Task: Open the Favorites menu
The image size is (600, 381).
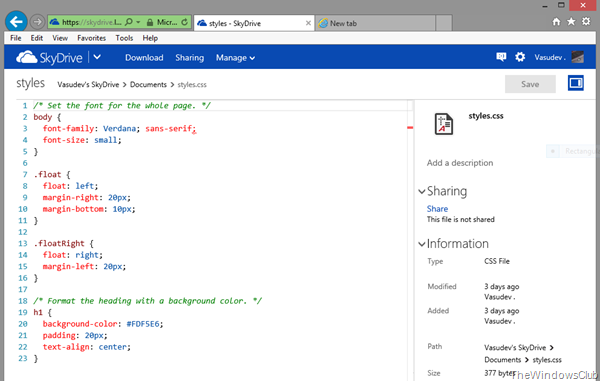Action: [91, 38]
